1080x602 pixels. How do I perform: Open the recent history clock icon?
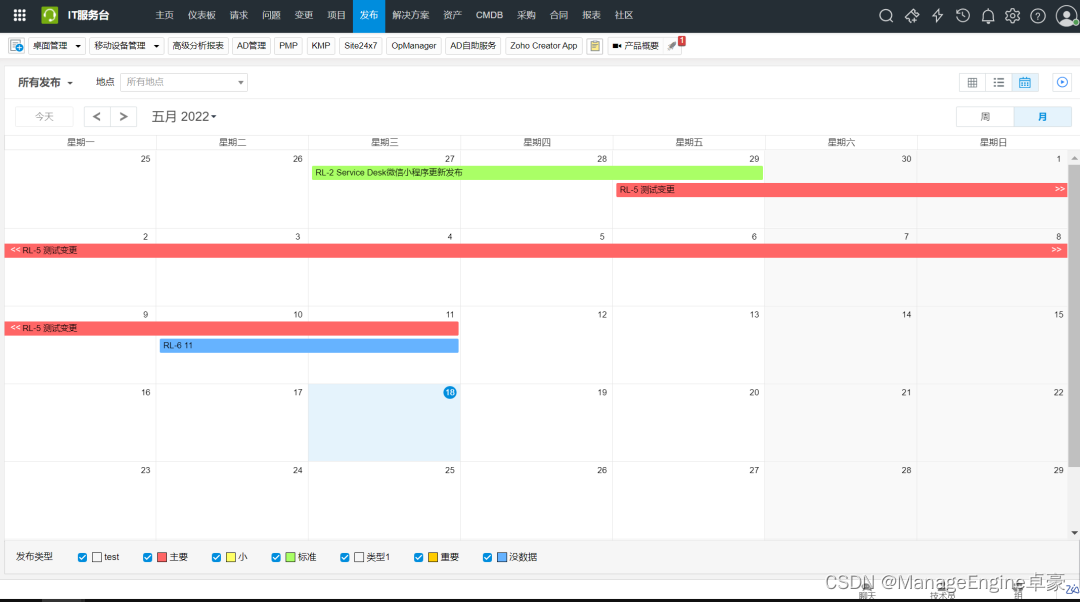pos(962,15)
